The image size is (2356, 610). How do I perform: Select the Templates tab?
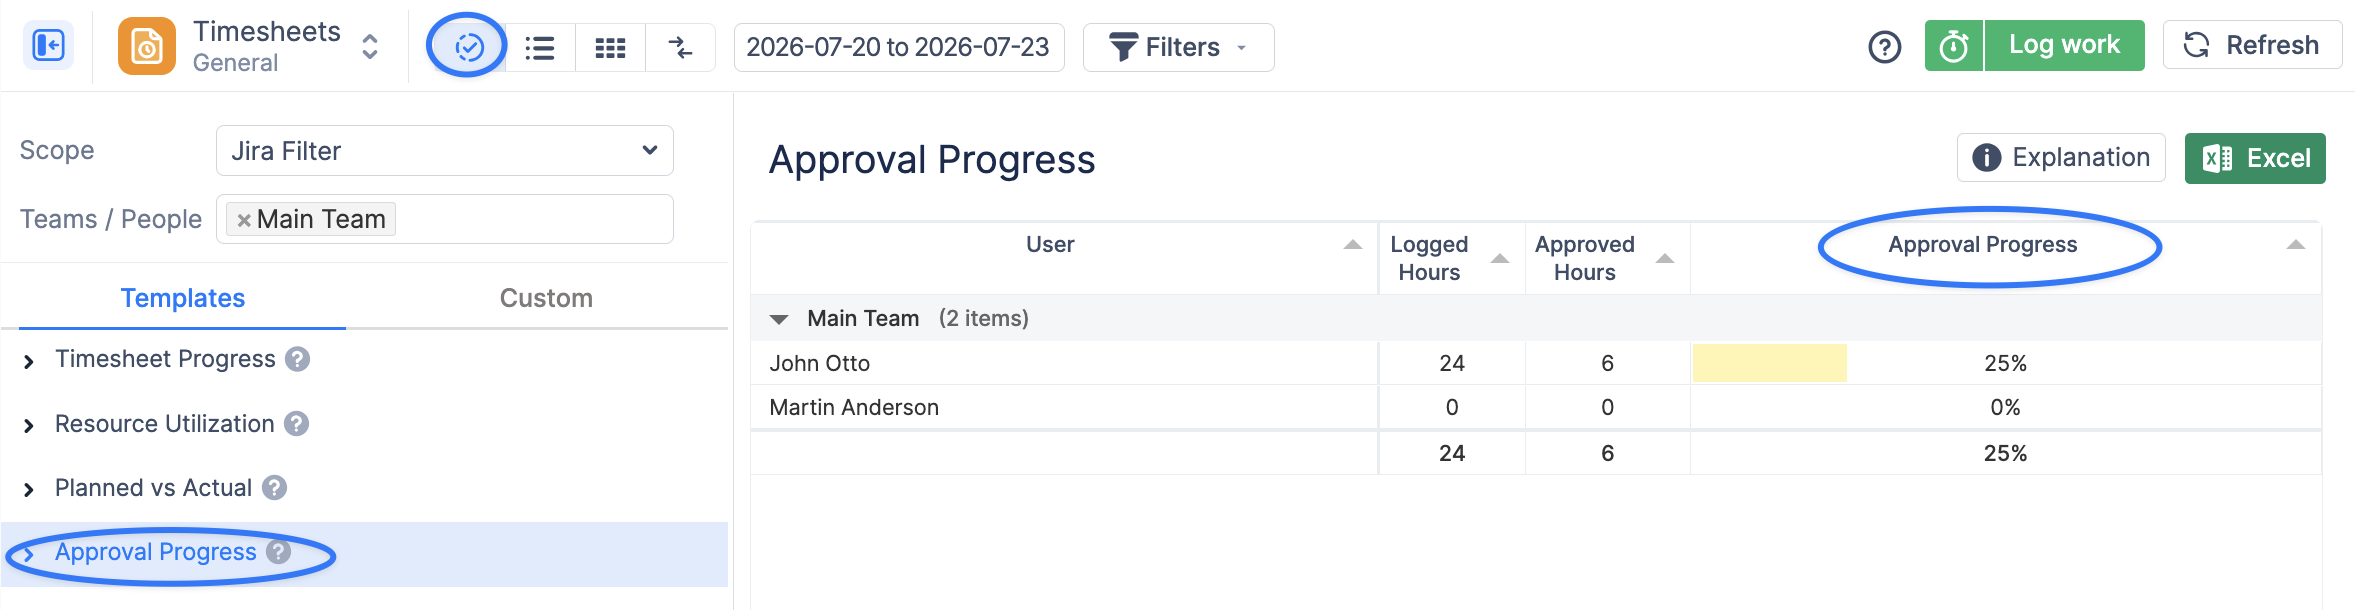[x=183, y=298]
